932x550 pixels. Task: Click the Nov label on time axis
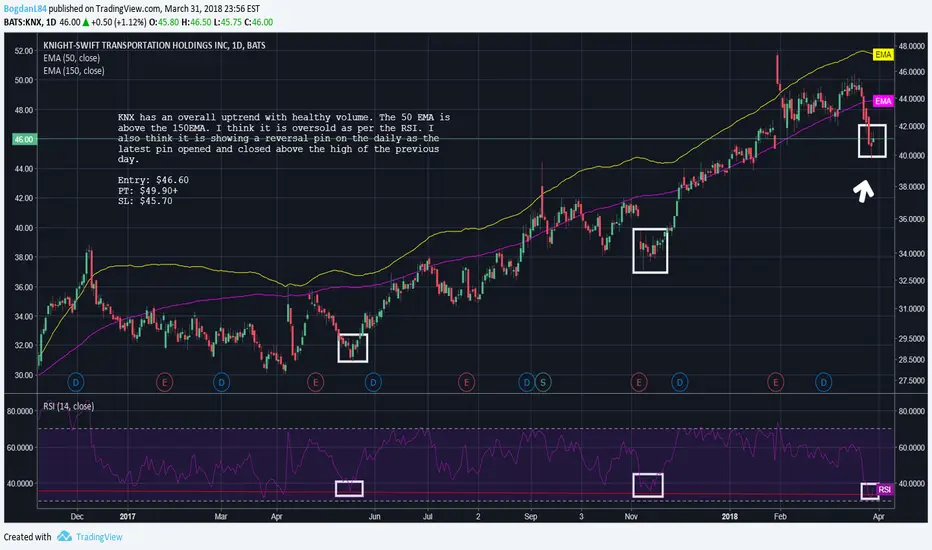(x=631, y=516)
